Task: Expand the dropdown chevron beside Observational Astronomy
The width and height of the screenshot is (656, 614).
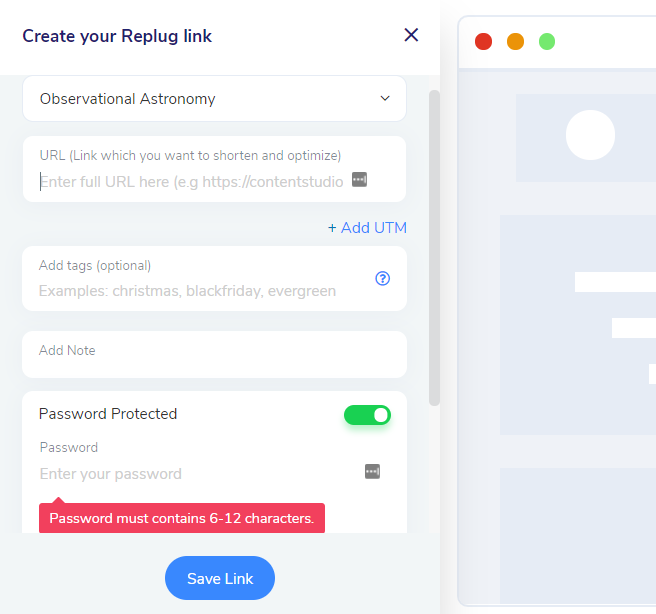Action: [385, 98]
